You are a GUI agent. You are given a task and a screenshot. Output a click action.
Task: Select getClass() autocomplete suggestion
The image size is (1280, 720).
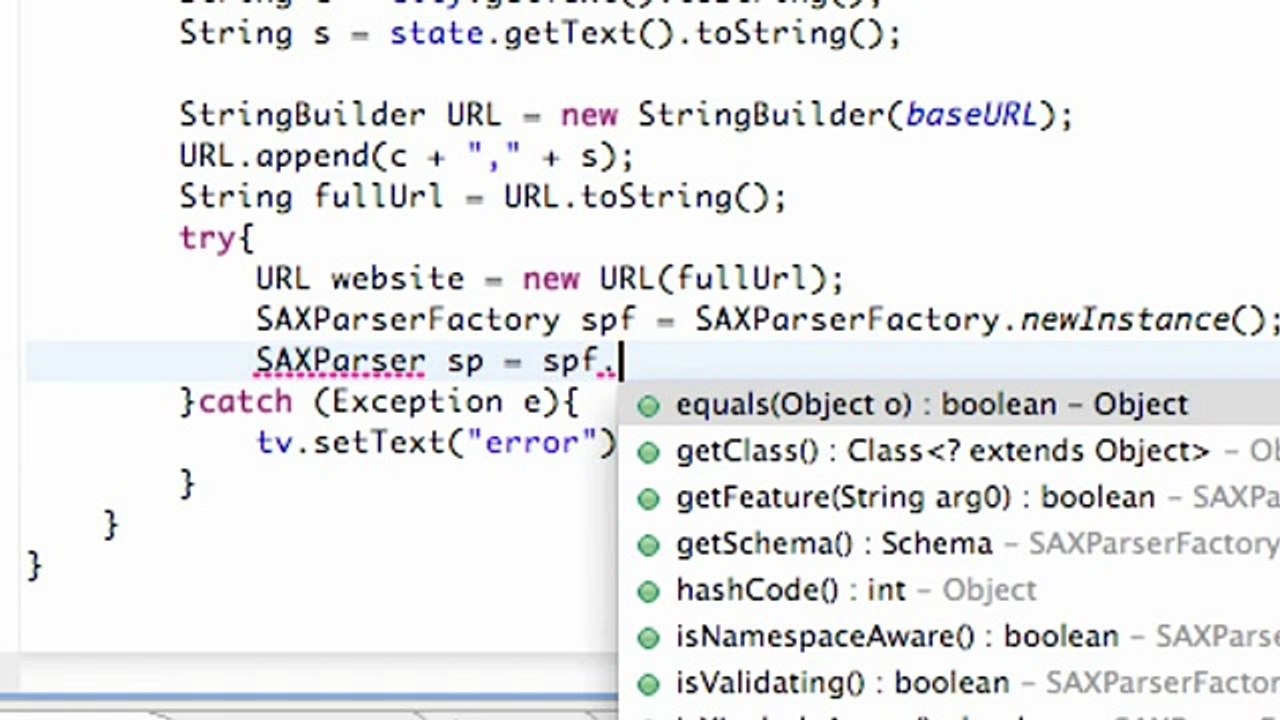coord(949,451)
